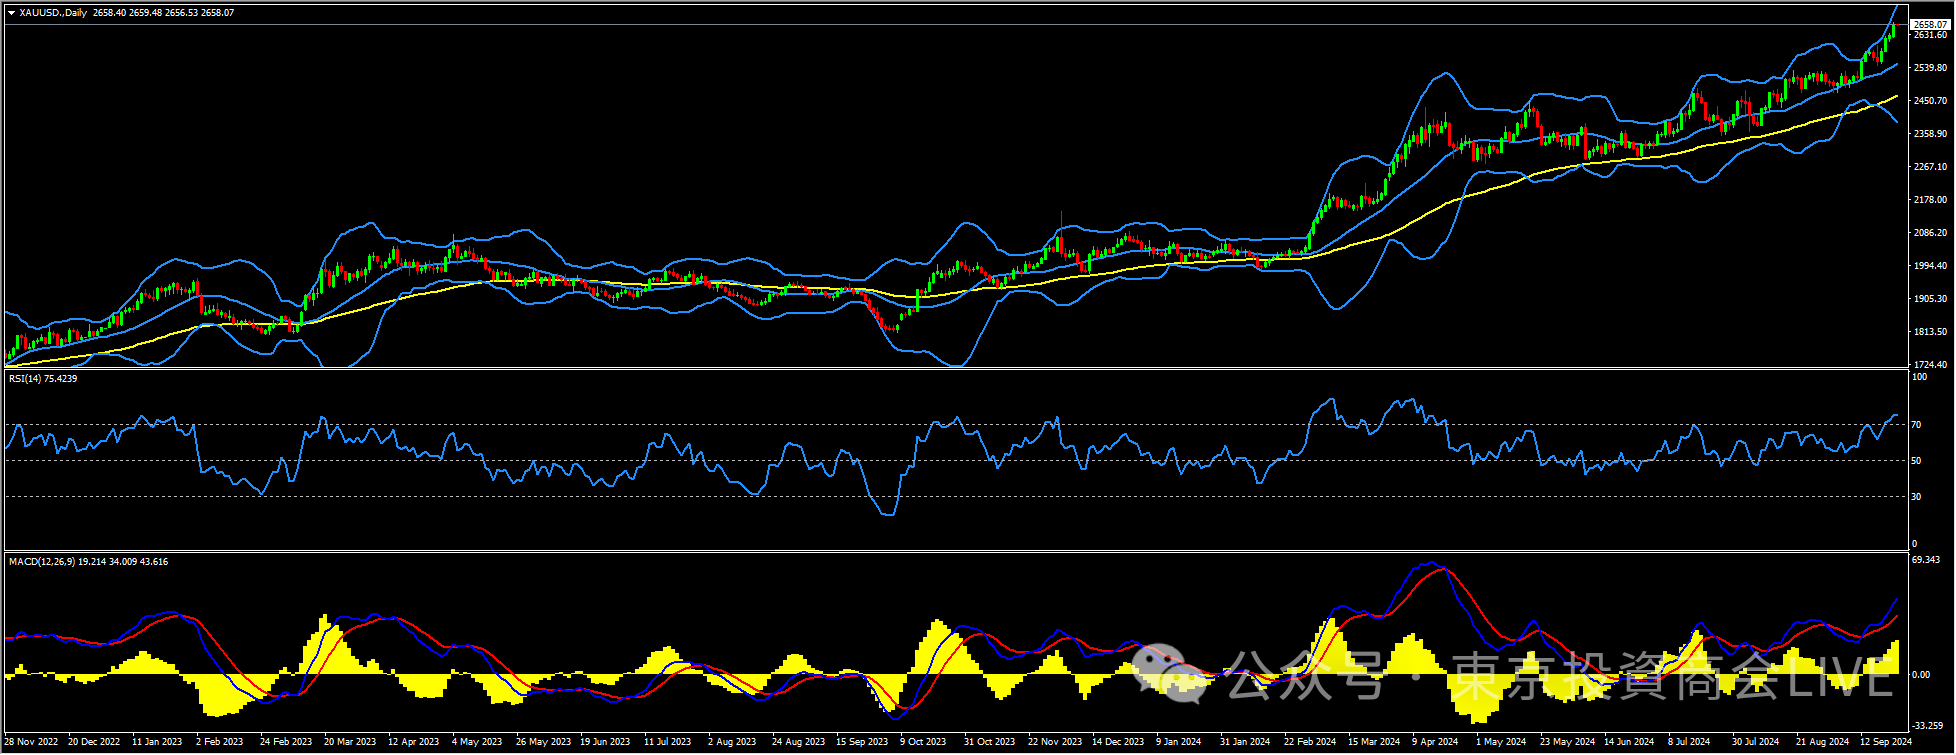Click the 20 Dec 2022 date label
The height and width of the screenshot is (755, 1956).
(x=94, y=742)
